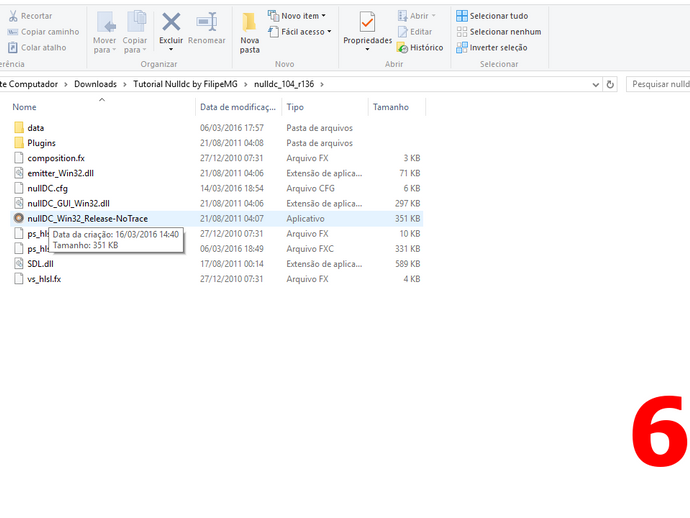Click the Recortar scissors button
The image size is (690, 518).
(x=30, y=16)
